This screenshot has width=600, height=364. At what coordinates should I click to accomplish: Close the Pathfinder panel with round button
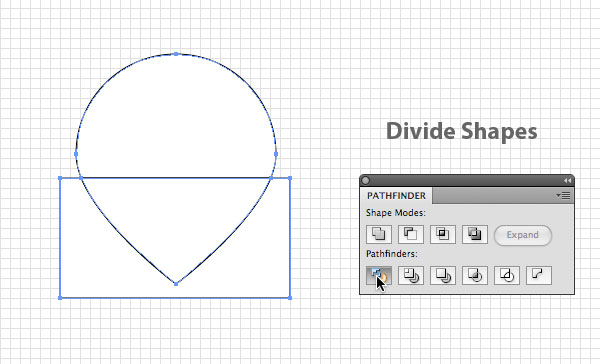coord(365,180)
